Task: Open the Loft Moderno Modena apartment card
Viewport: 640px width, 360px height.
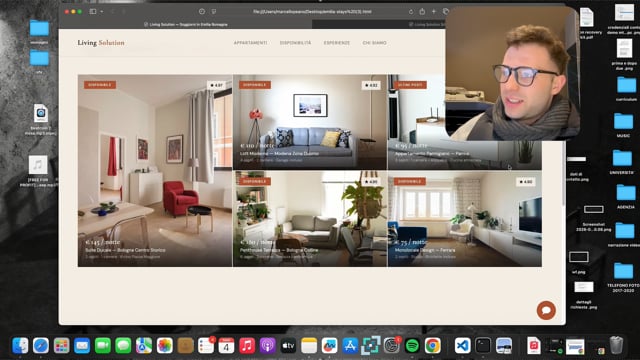Action: [310, 122]
